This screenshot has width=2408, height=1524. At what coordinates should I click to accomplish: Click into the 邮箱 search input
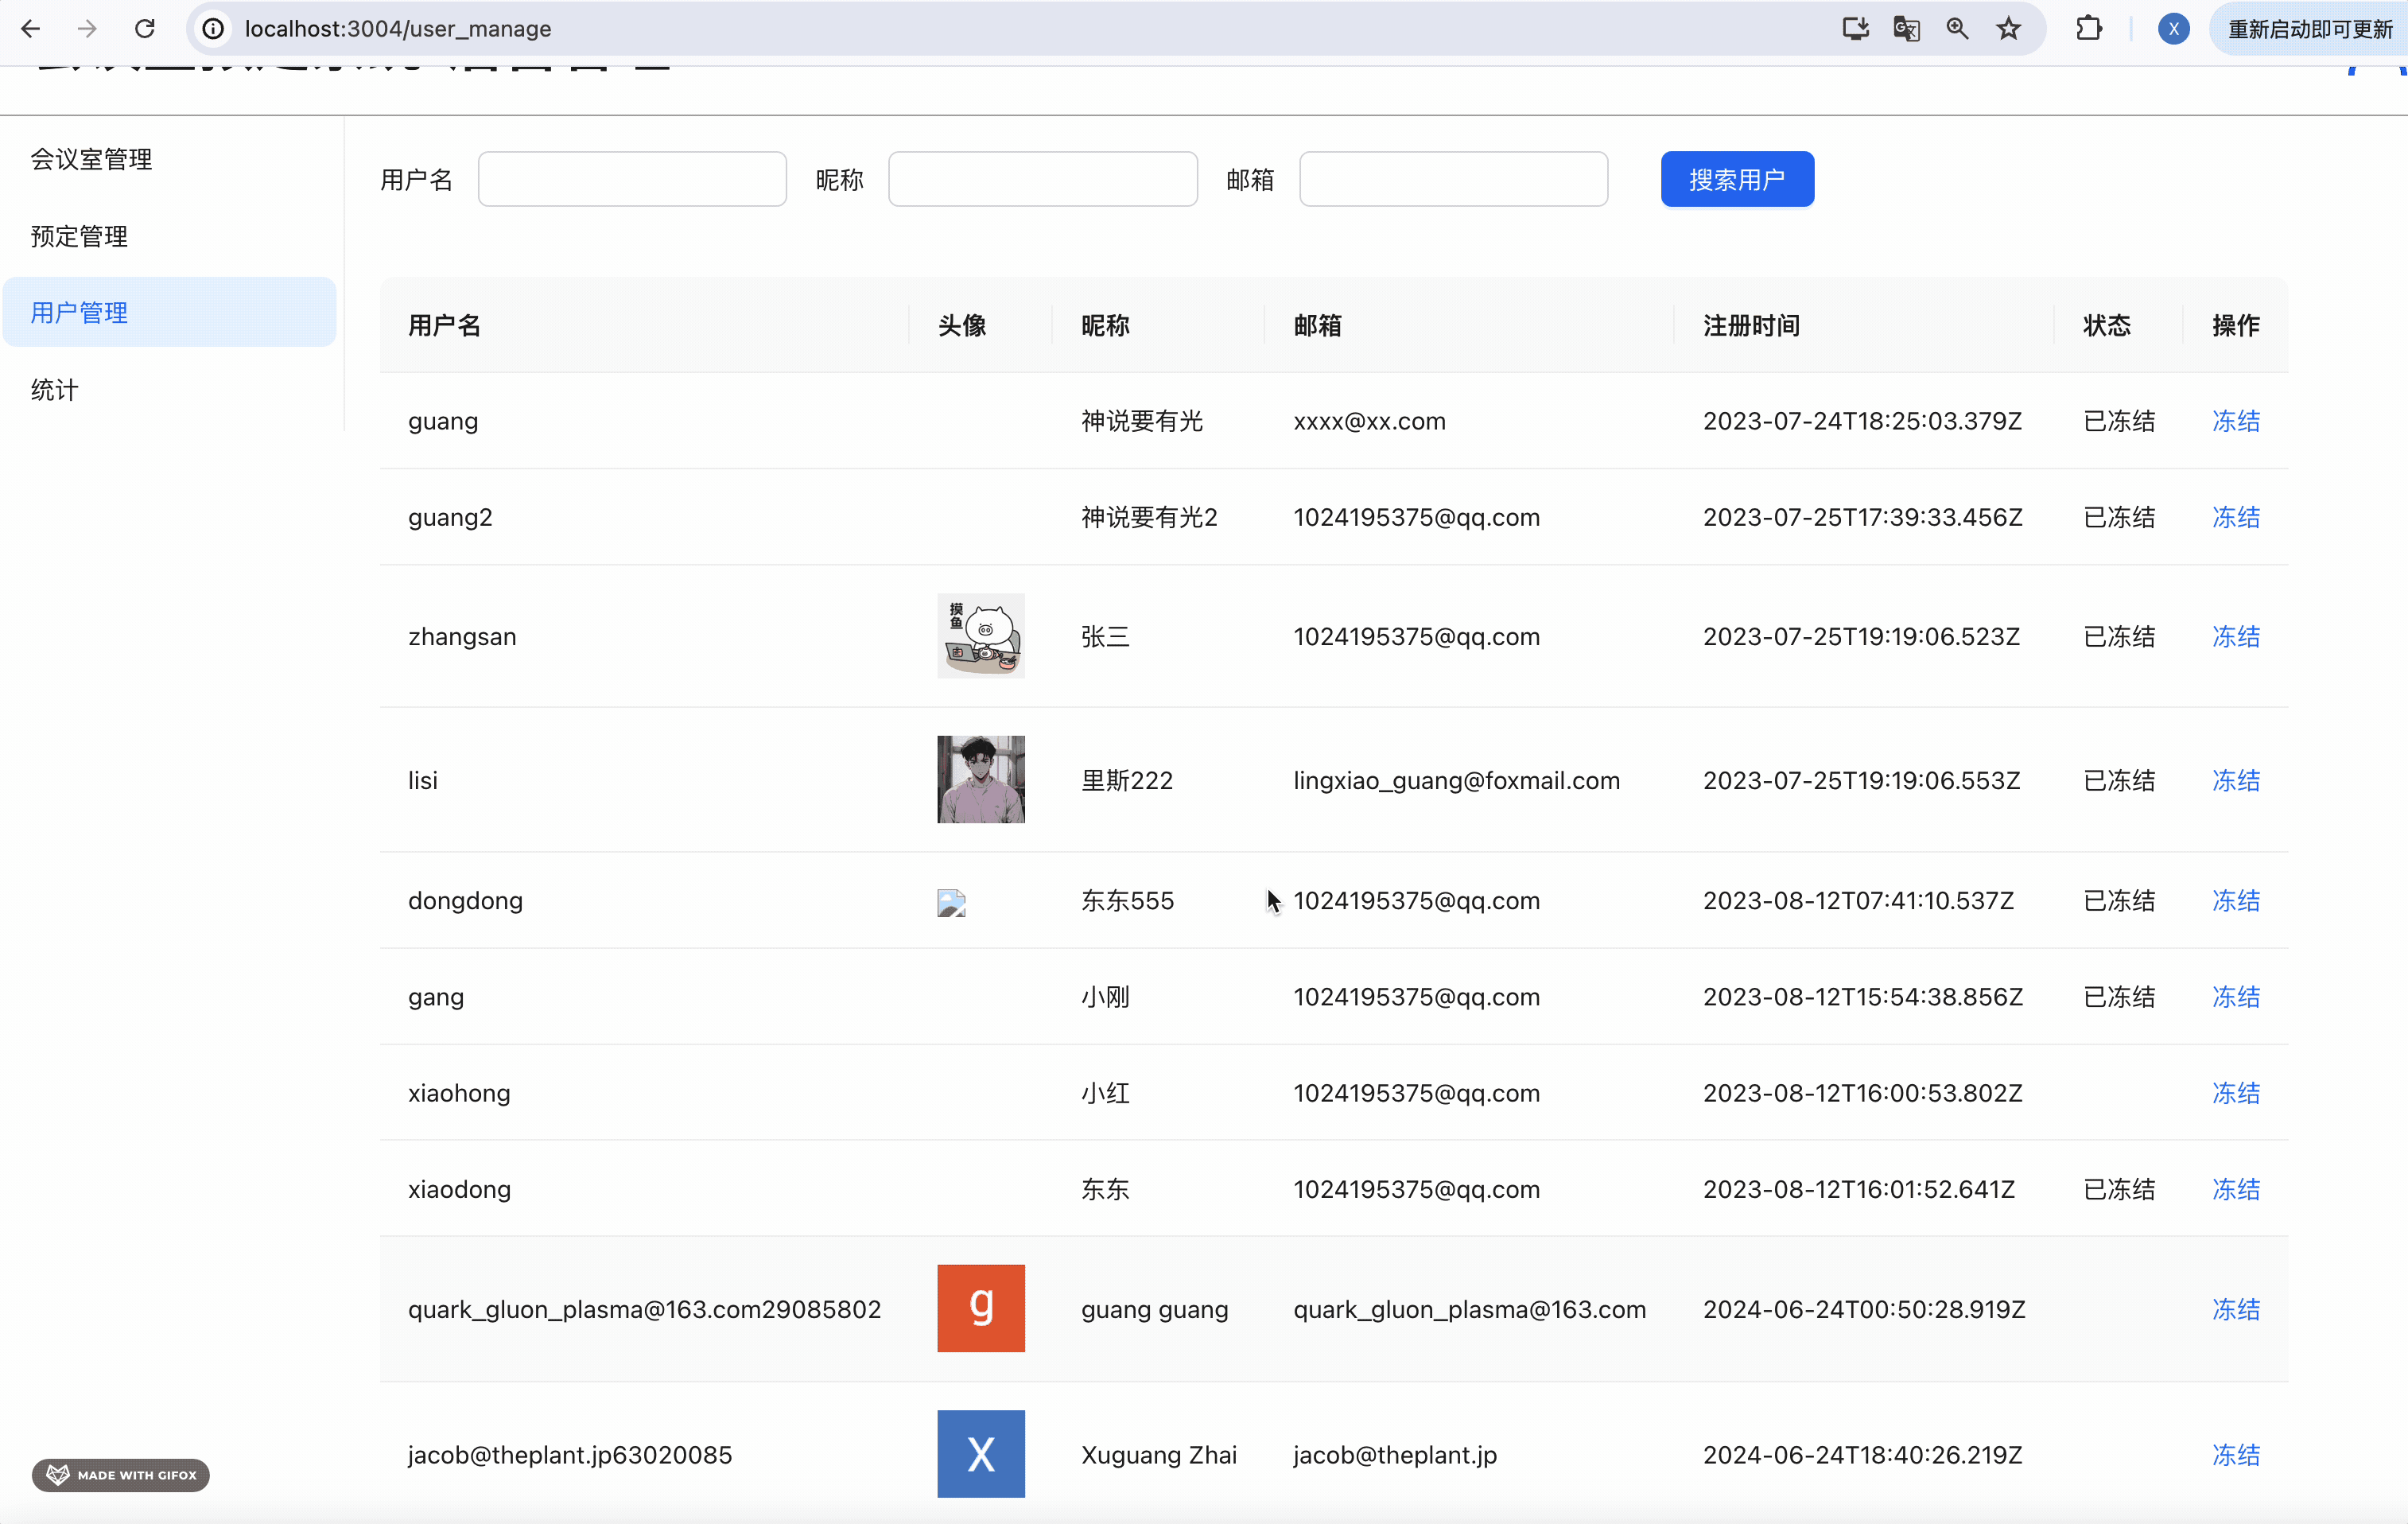(1452, 180)
